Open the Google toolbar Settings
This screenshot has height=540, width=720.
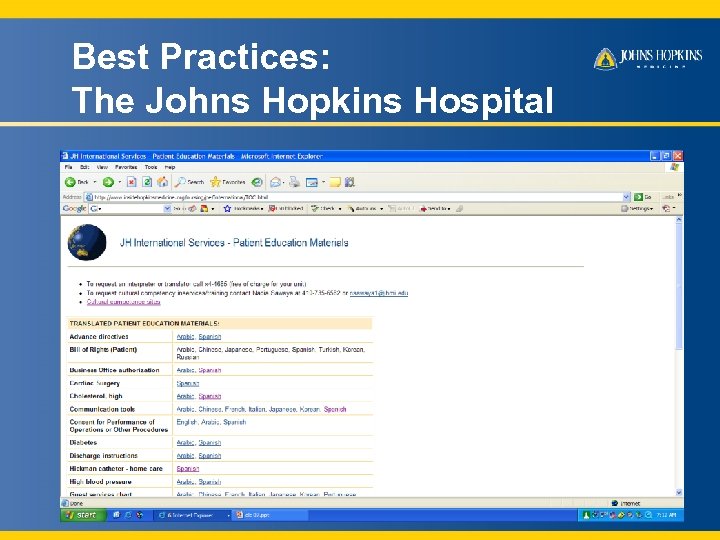(x=637, y=208)
